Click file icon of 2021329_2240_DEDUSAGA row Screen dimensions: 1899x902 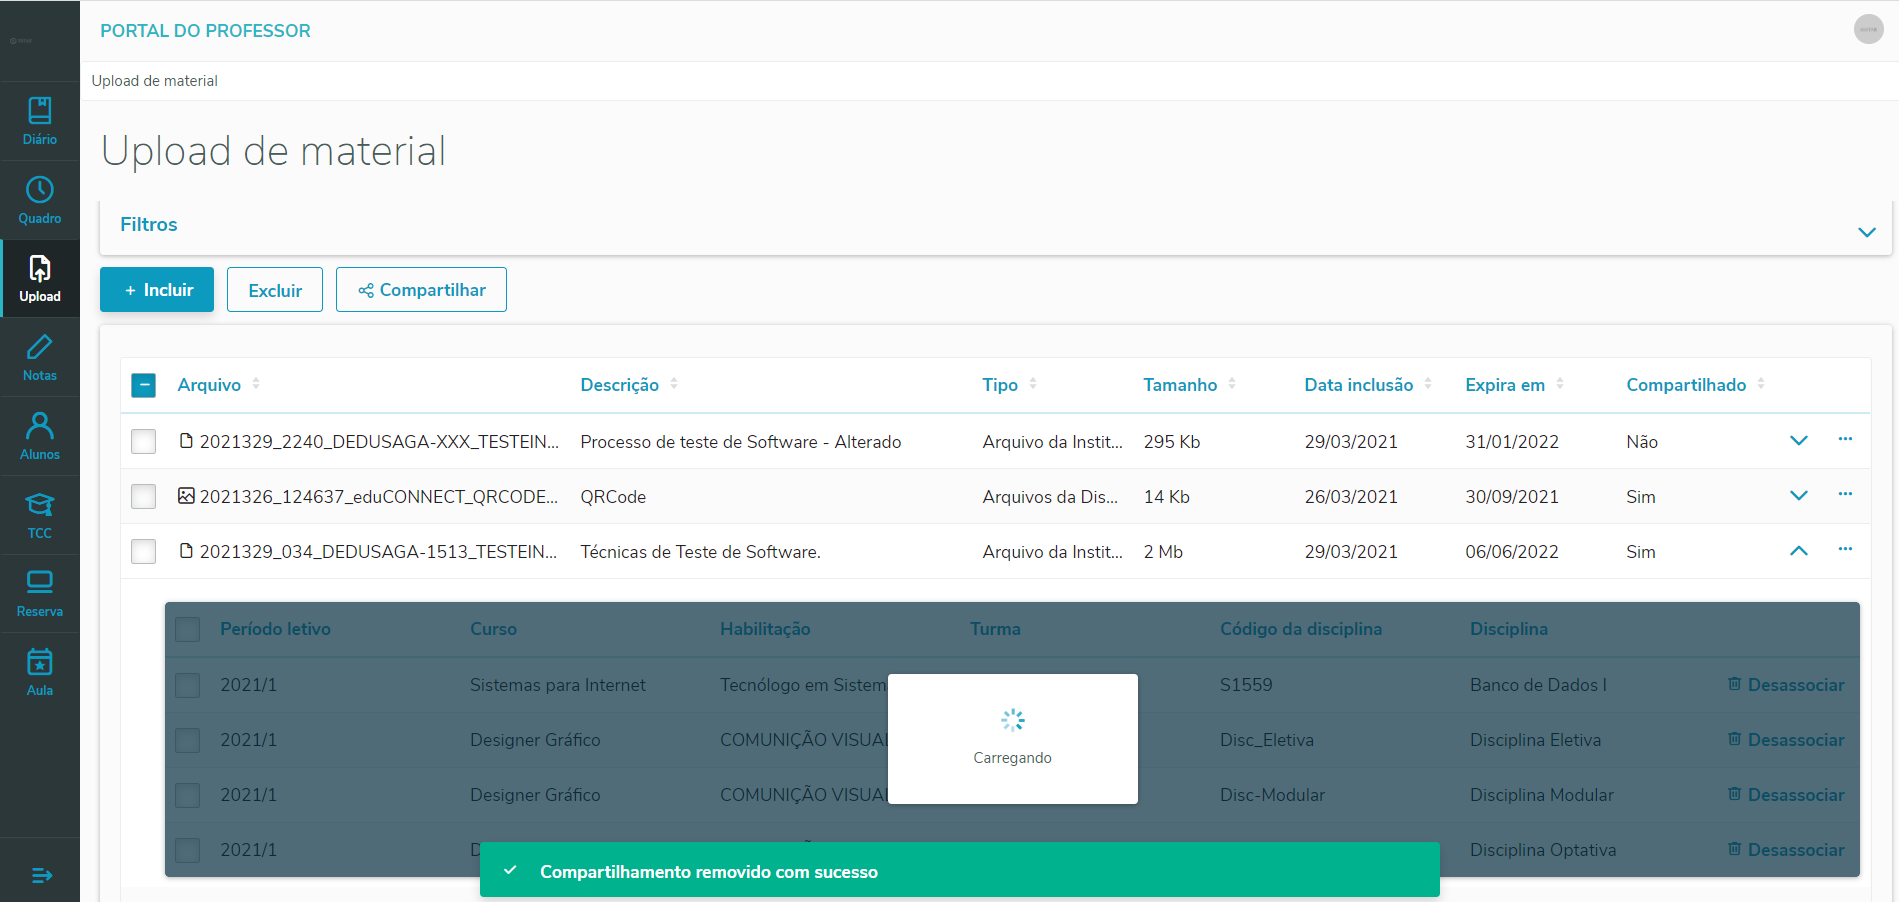(186, 441)
